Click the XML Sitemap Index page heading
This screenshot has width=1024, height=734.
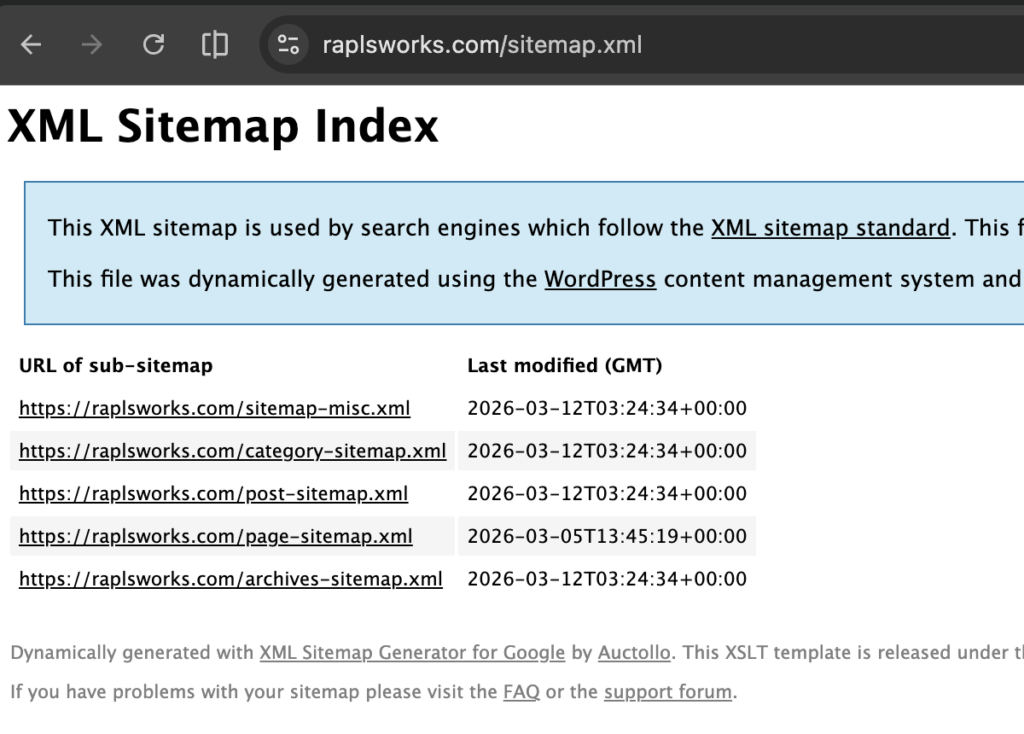222,126
